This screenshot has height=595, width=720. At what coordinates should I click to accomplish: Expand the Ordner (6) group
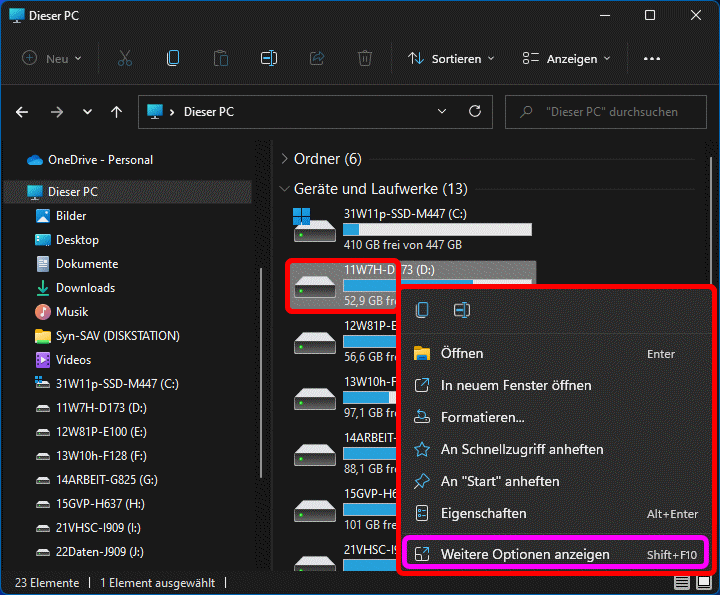285,159
